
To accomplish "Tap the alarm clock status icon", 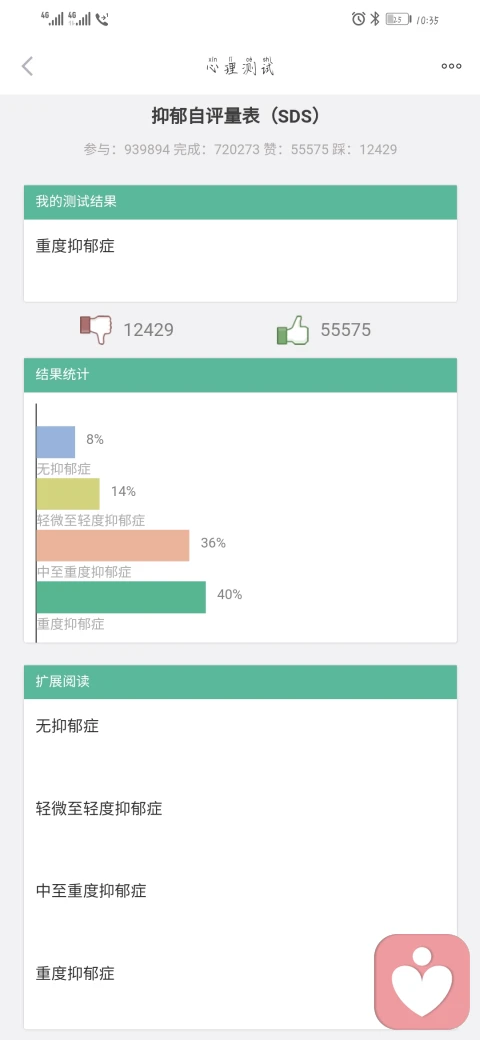I will coord(359,19).
